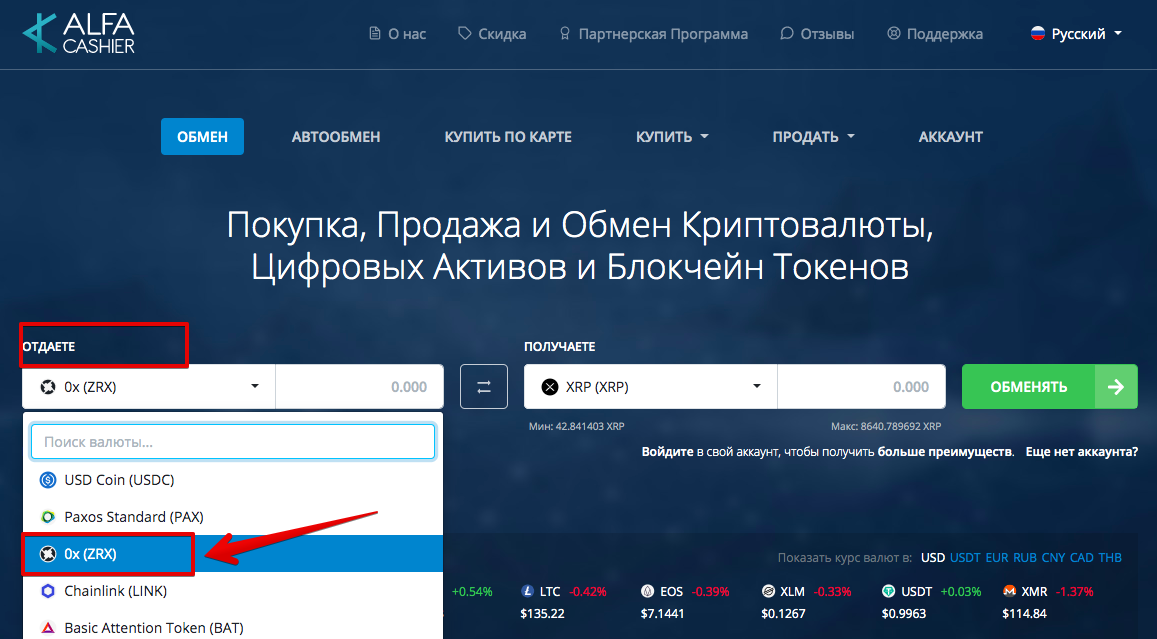Select Paxos Standard (PAX) from list
The width and height of the screenshot is (1157, 639).
232,517
